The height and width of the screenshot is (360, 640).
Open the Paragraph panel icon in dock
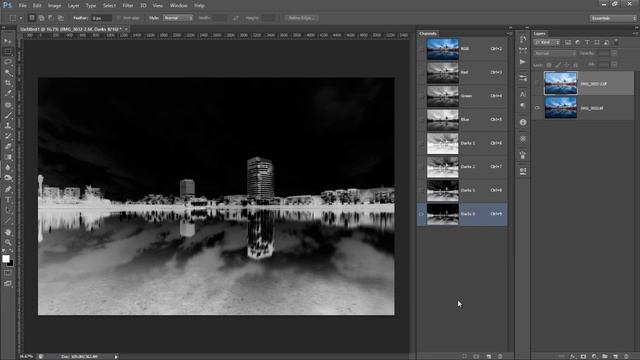point(523,106)
